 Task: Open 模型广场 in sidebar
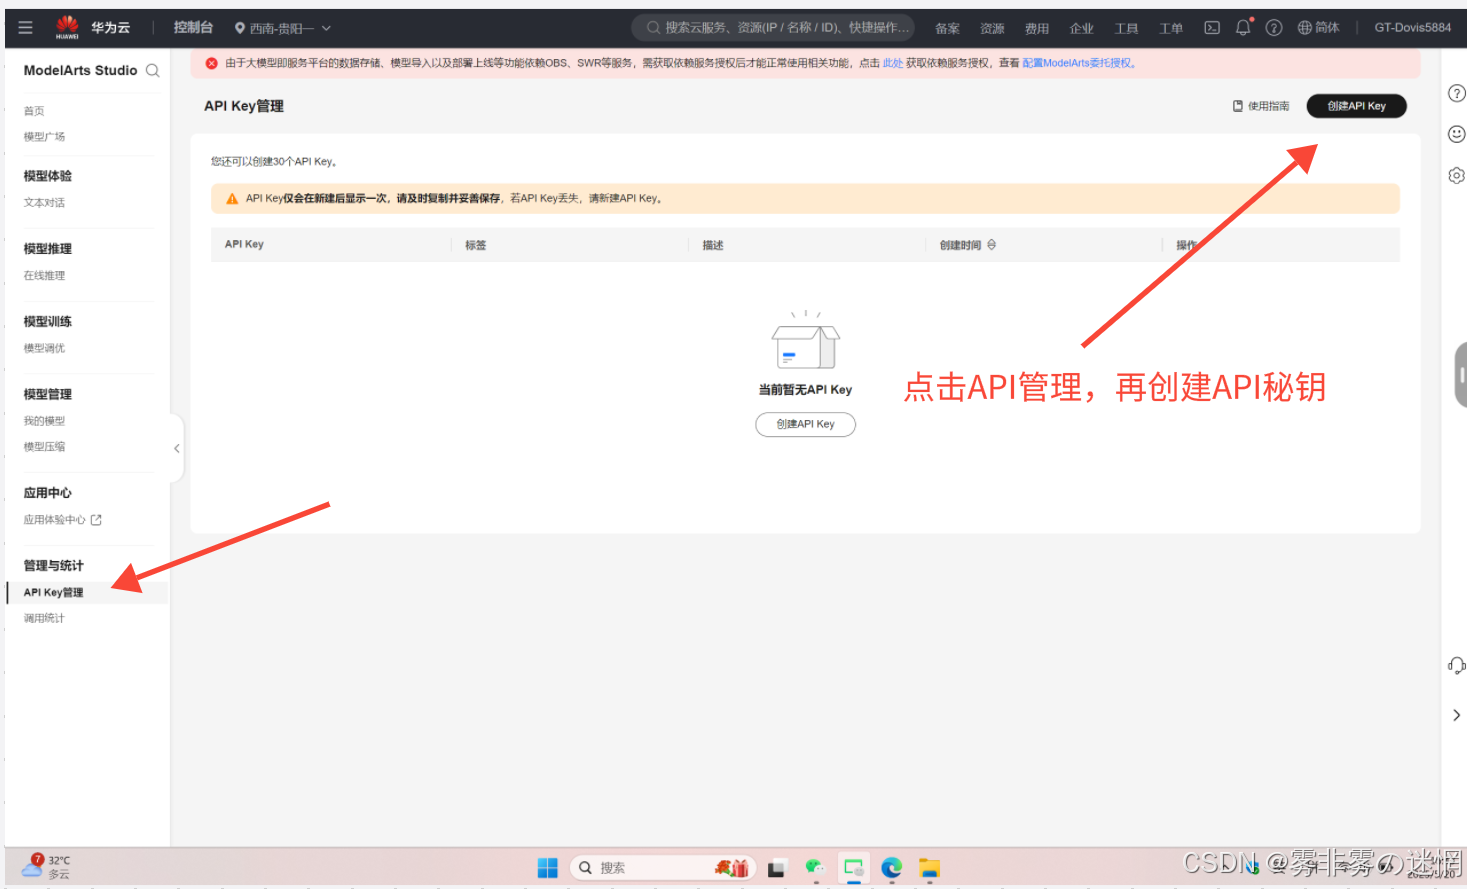(x=44, y=137)
